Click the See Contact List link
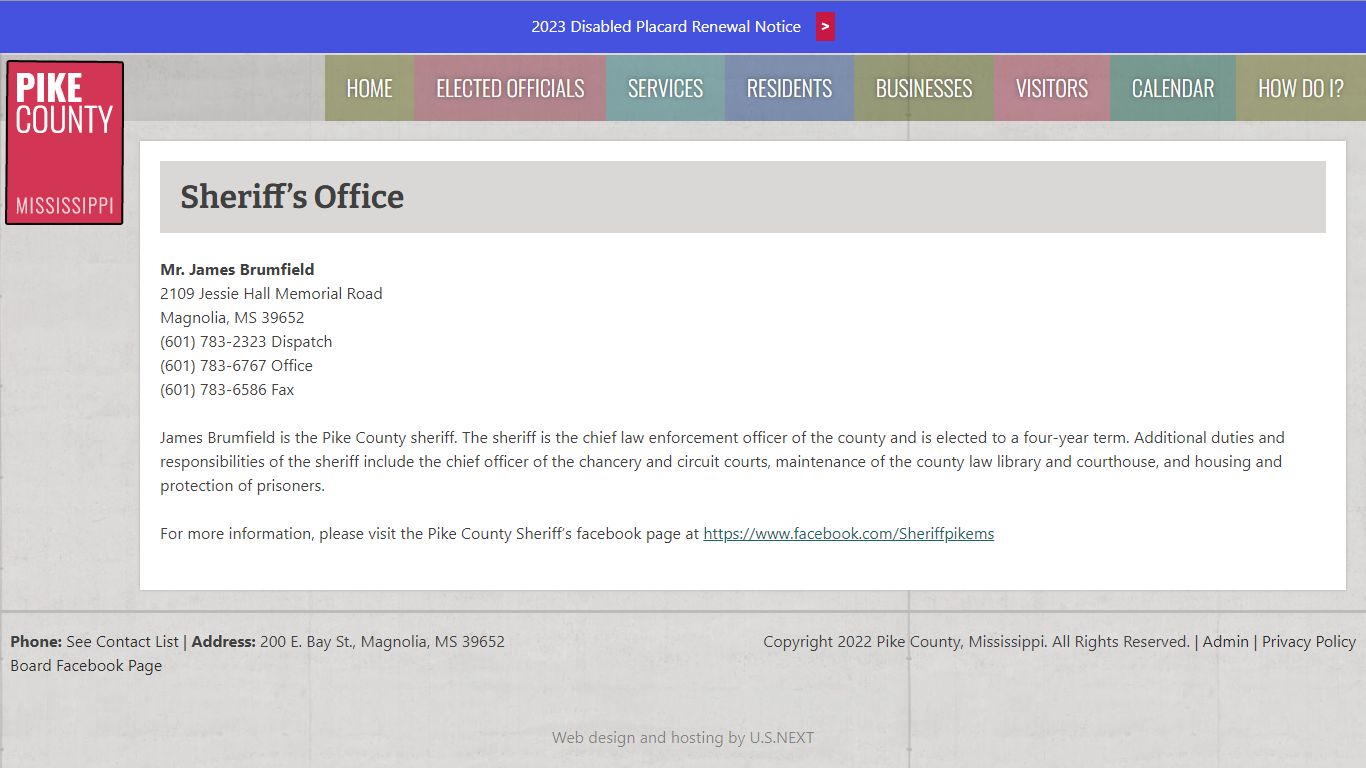 [x=122, y=642]
